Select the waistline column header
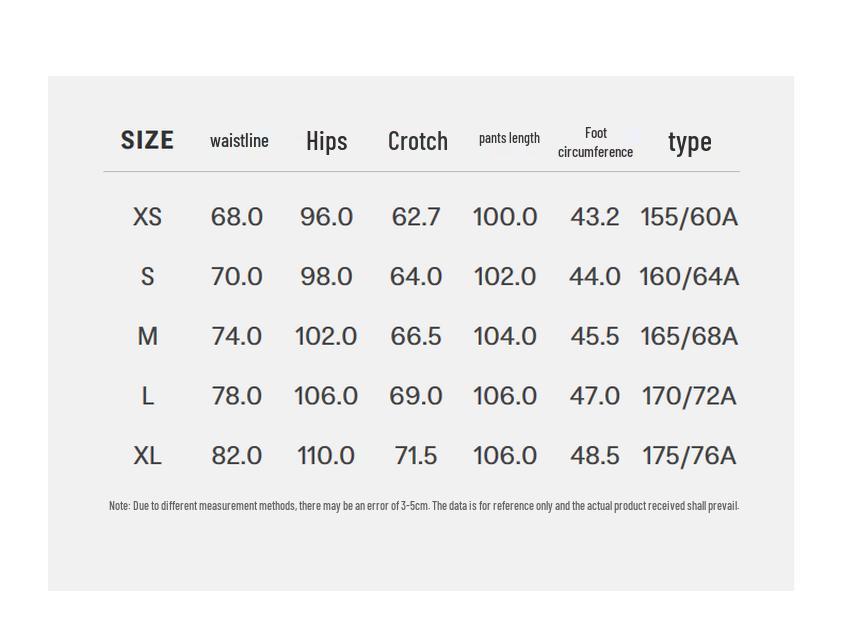The width and height of the screenshot is (842, 632). 239,141
